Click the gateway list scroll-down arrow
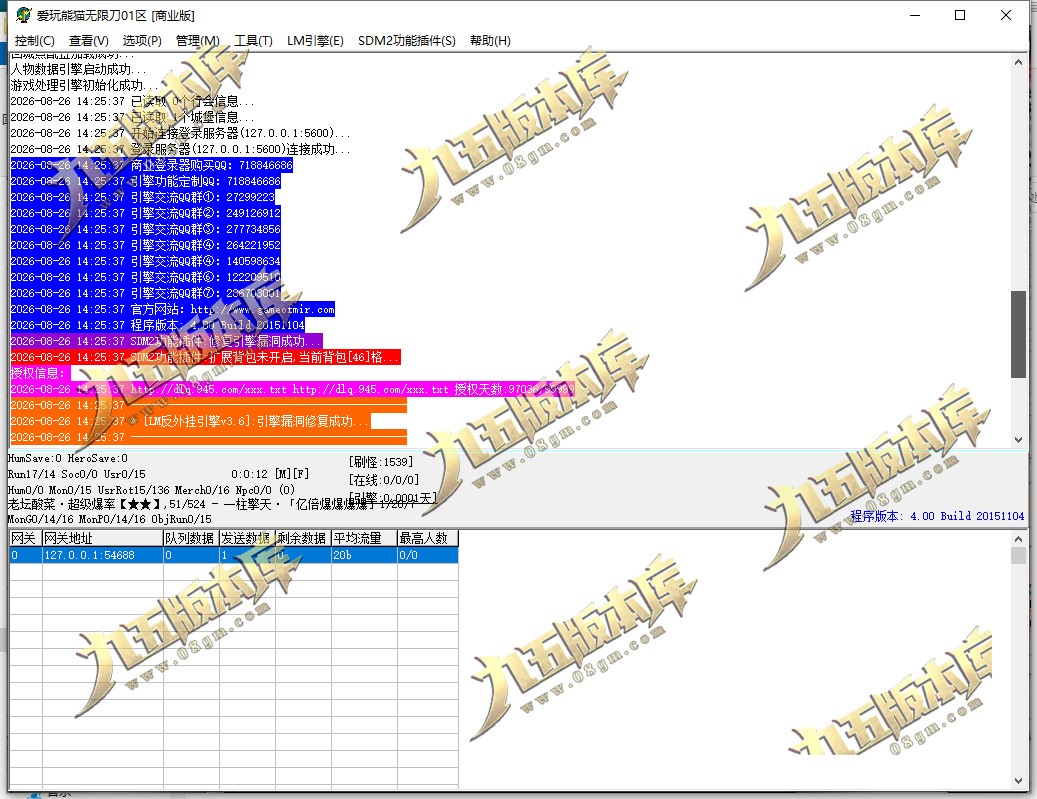1037x799 pixels. click(1018, 780)
